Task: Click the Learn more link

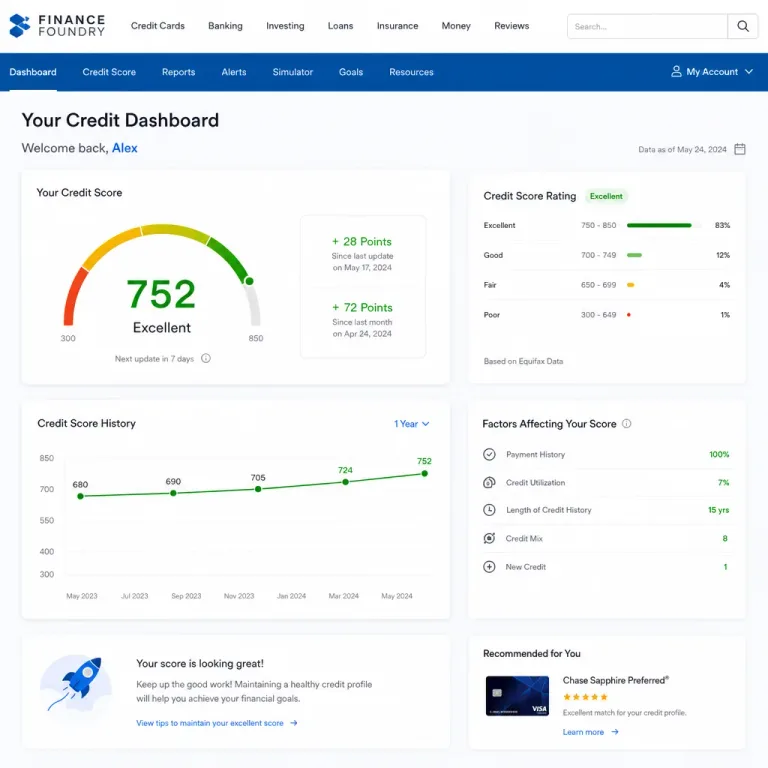Action: coord(583,732)
